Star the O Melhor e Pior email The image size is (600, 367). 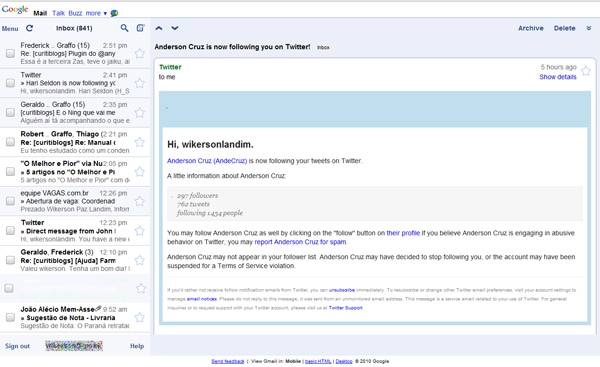(x=140, y=171)
